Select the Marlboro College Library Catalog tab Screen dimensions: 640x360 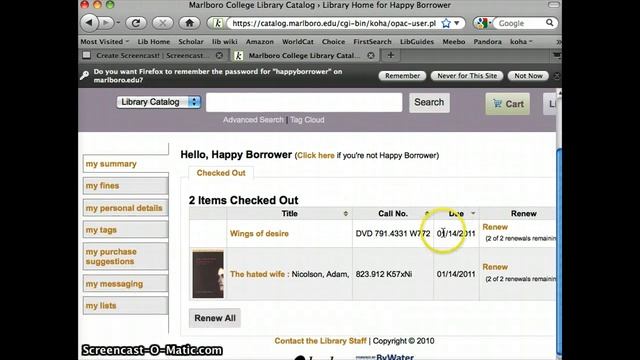(304, 55)
